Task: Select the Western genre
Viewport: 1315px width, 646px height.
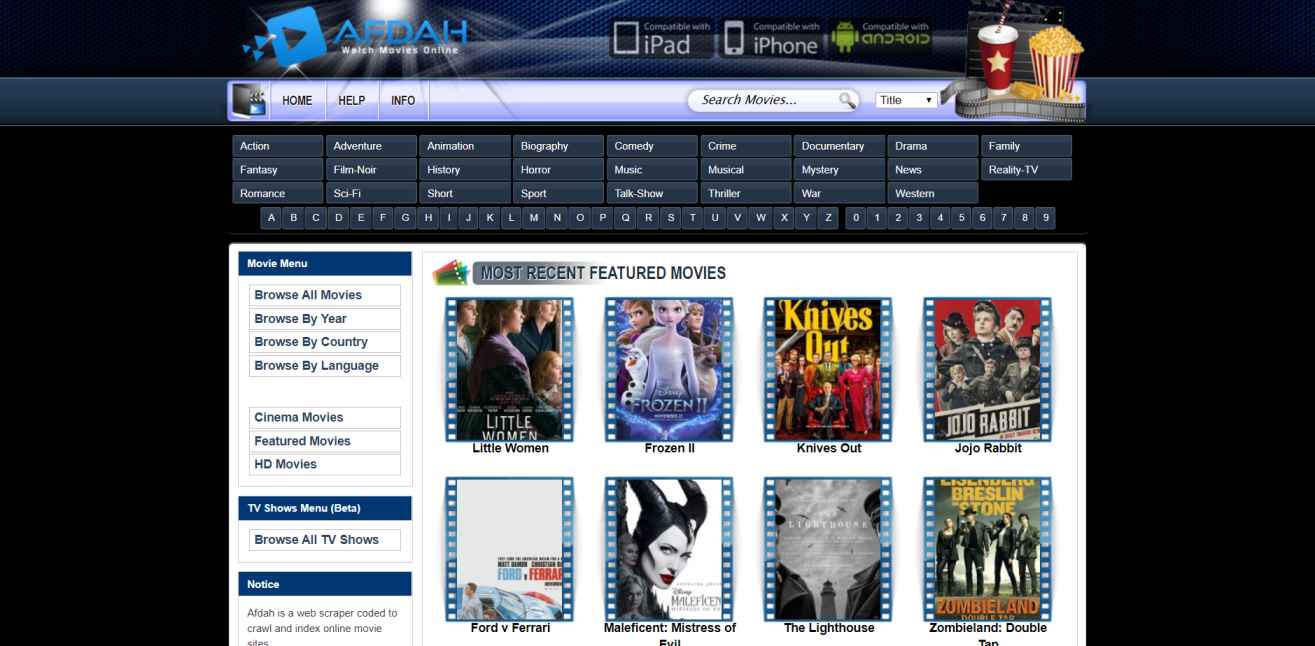Action: pos(933,194)
